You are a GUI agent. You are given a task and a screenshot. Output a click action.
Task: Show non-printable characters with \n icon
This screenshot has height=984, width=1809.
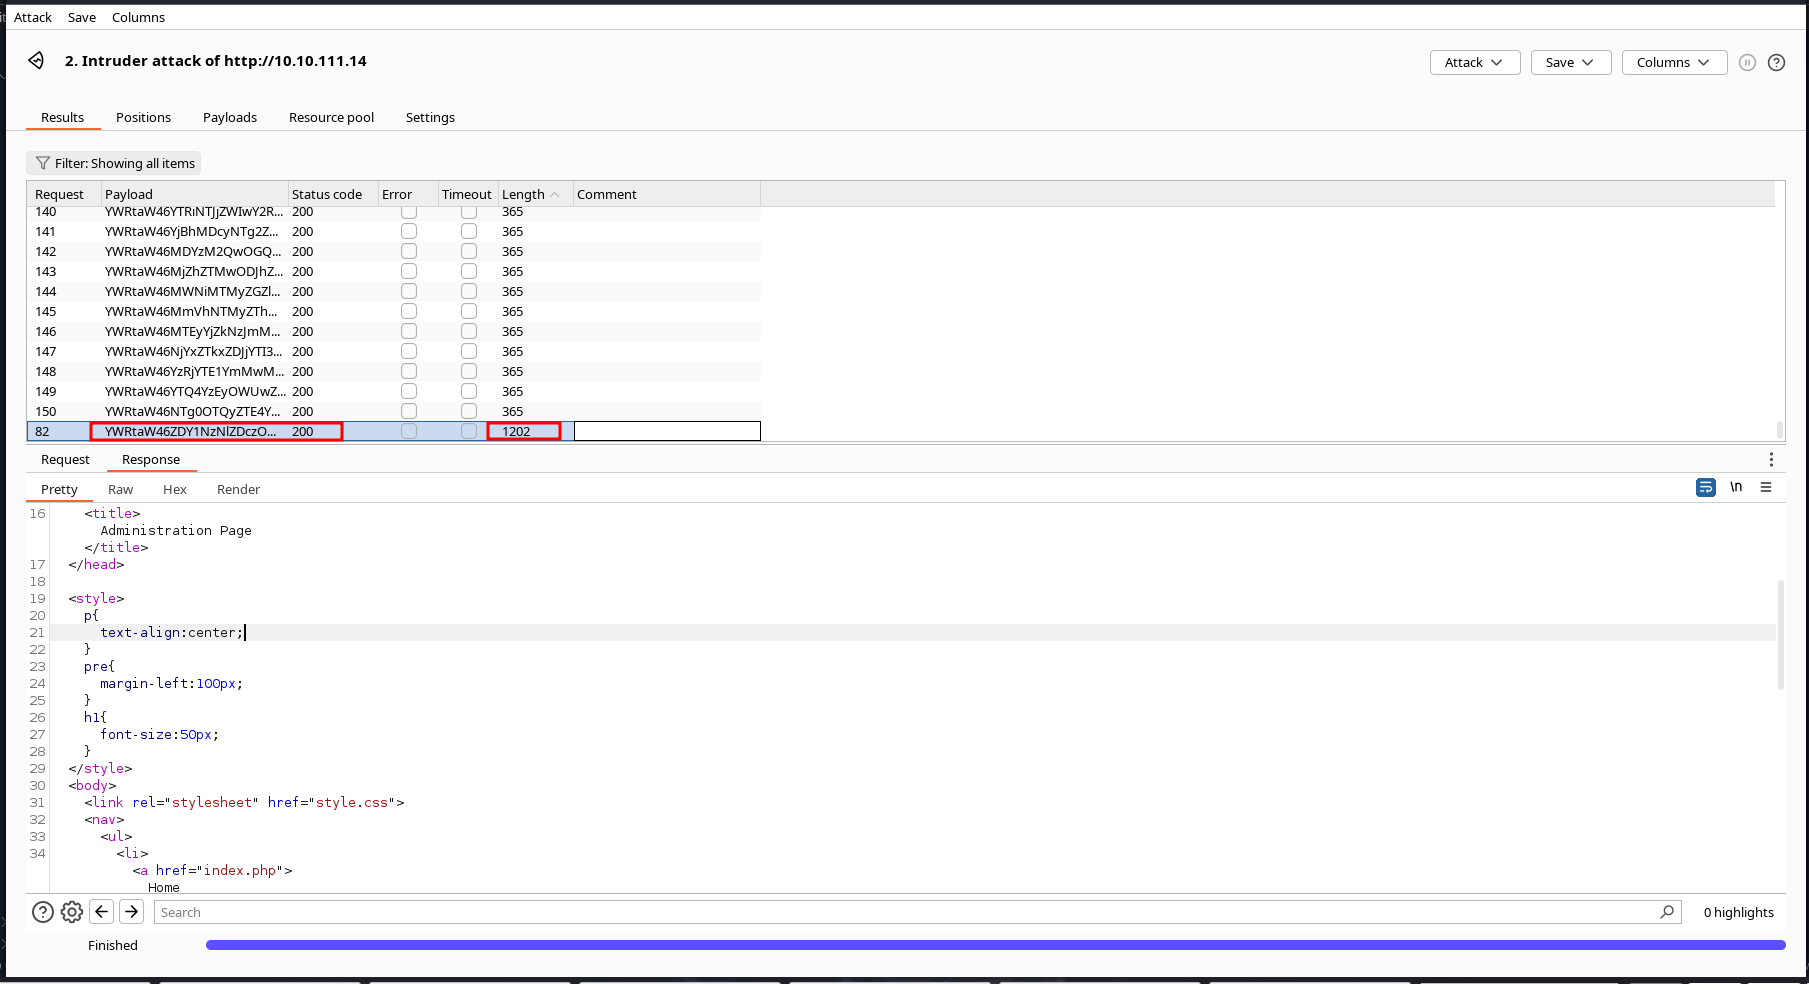pyautogui.click(x=1736, y=487)
